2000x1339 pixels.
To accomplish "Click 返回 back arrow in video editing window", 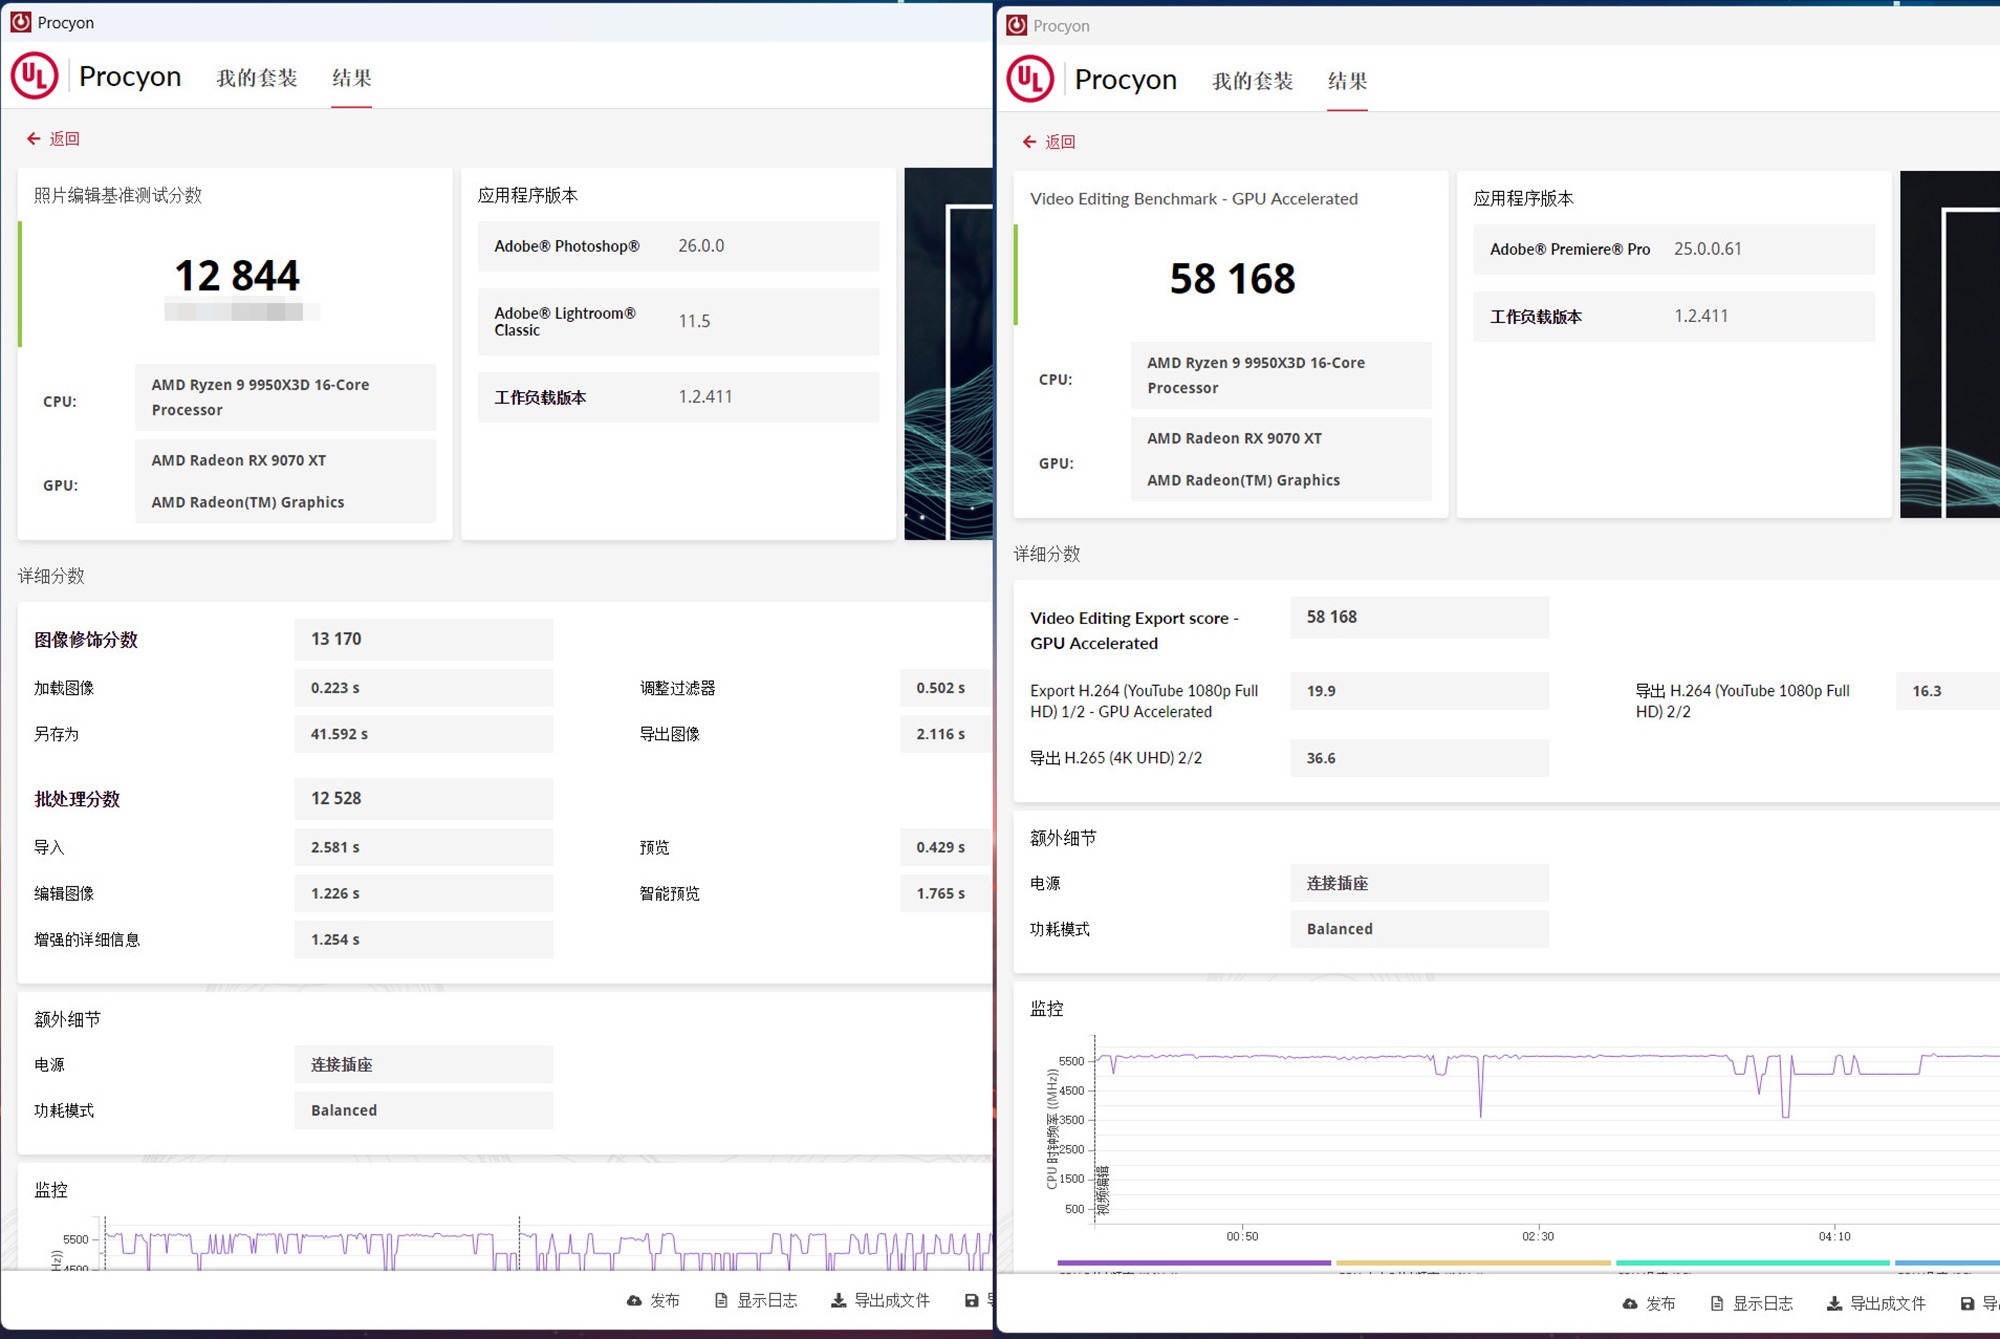I will (x=1030, y=142).
